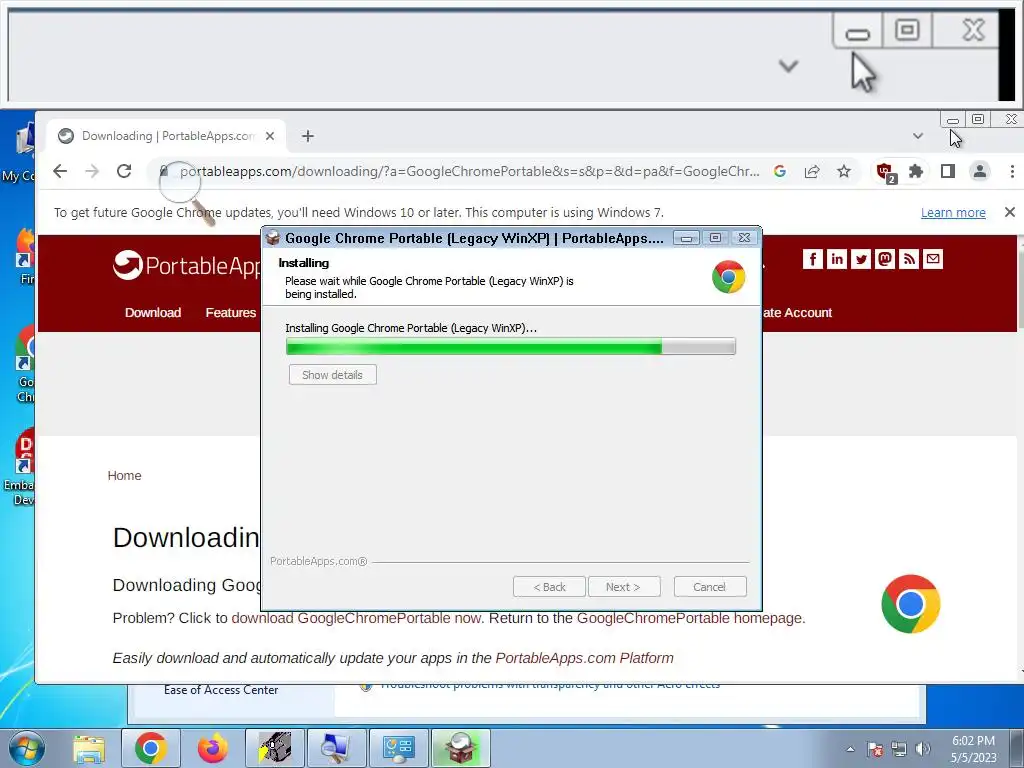Open the Extensions puzzle icon
This screenshot has width=1024, height=768.
[x=916, y=171]
